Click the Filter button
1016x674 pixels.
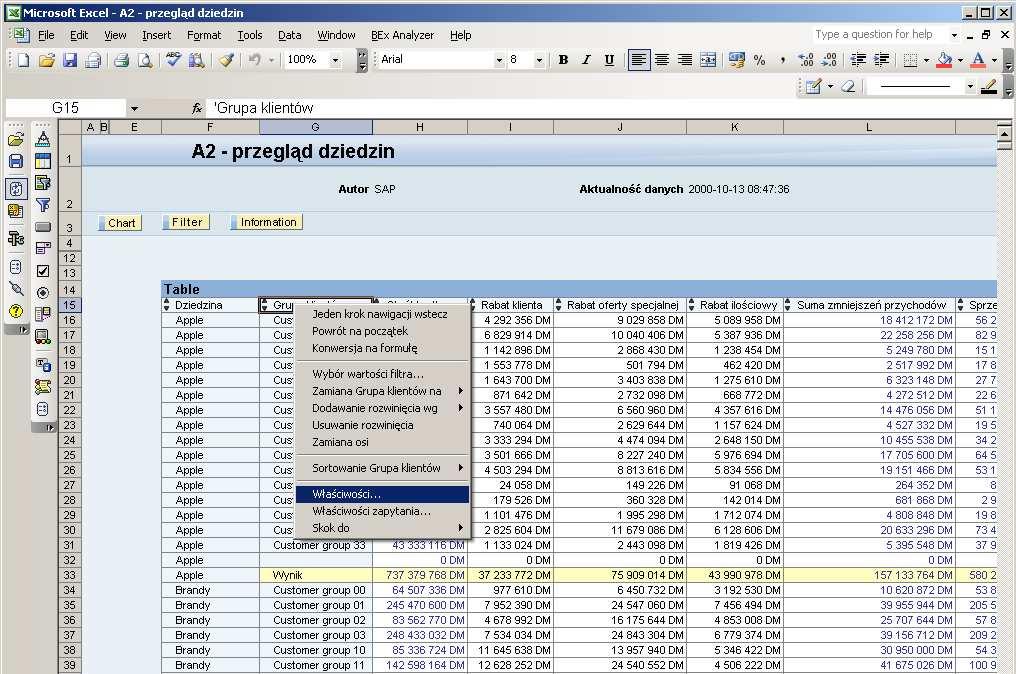(187, 222)
